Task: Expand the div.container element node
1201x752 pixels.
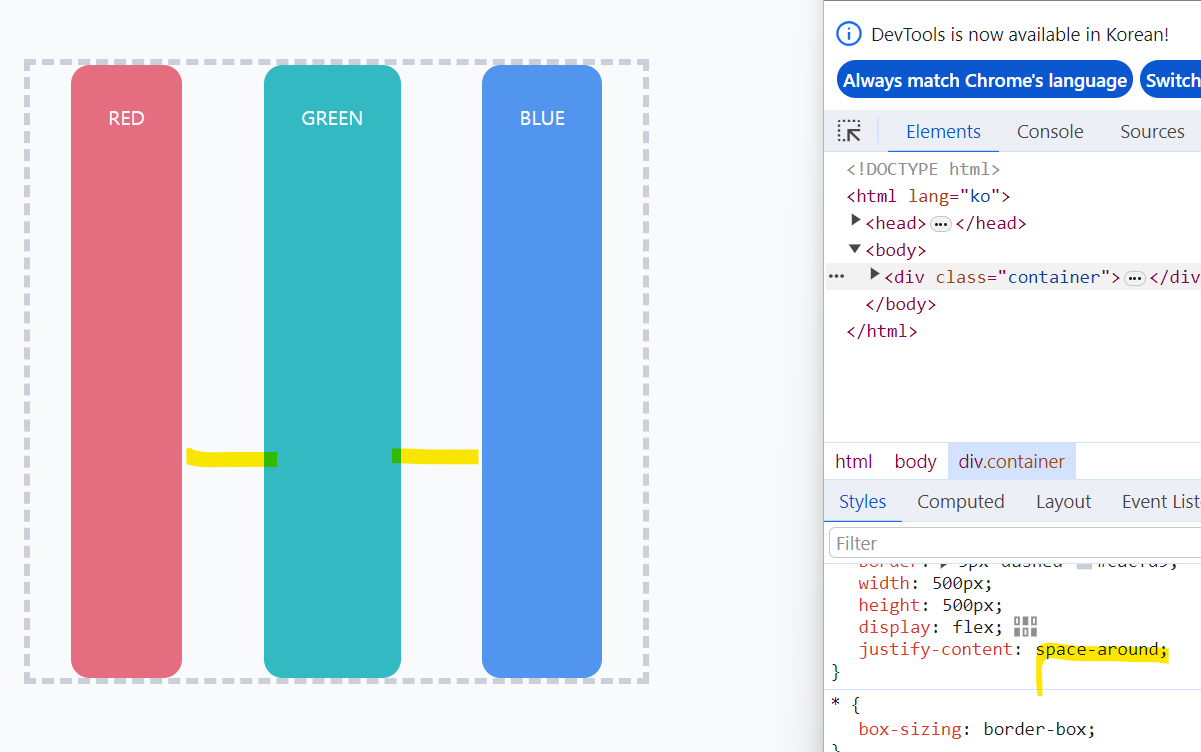Action: [875, 275]
